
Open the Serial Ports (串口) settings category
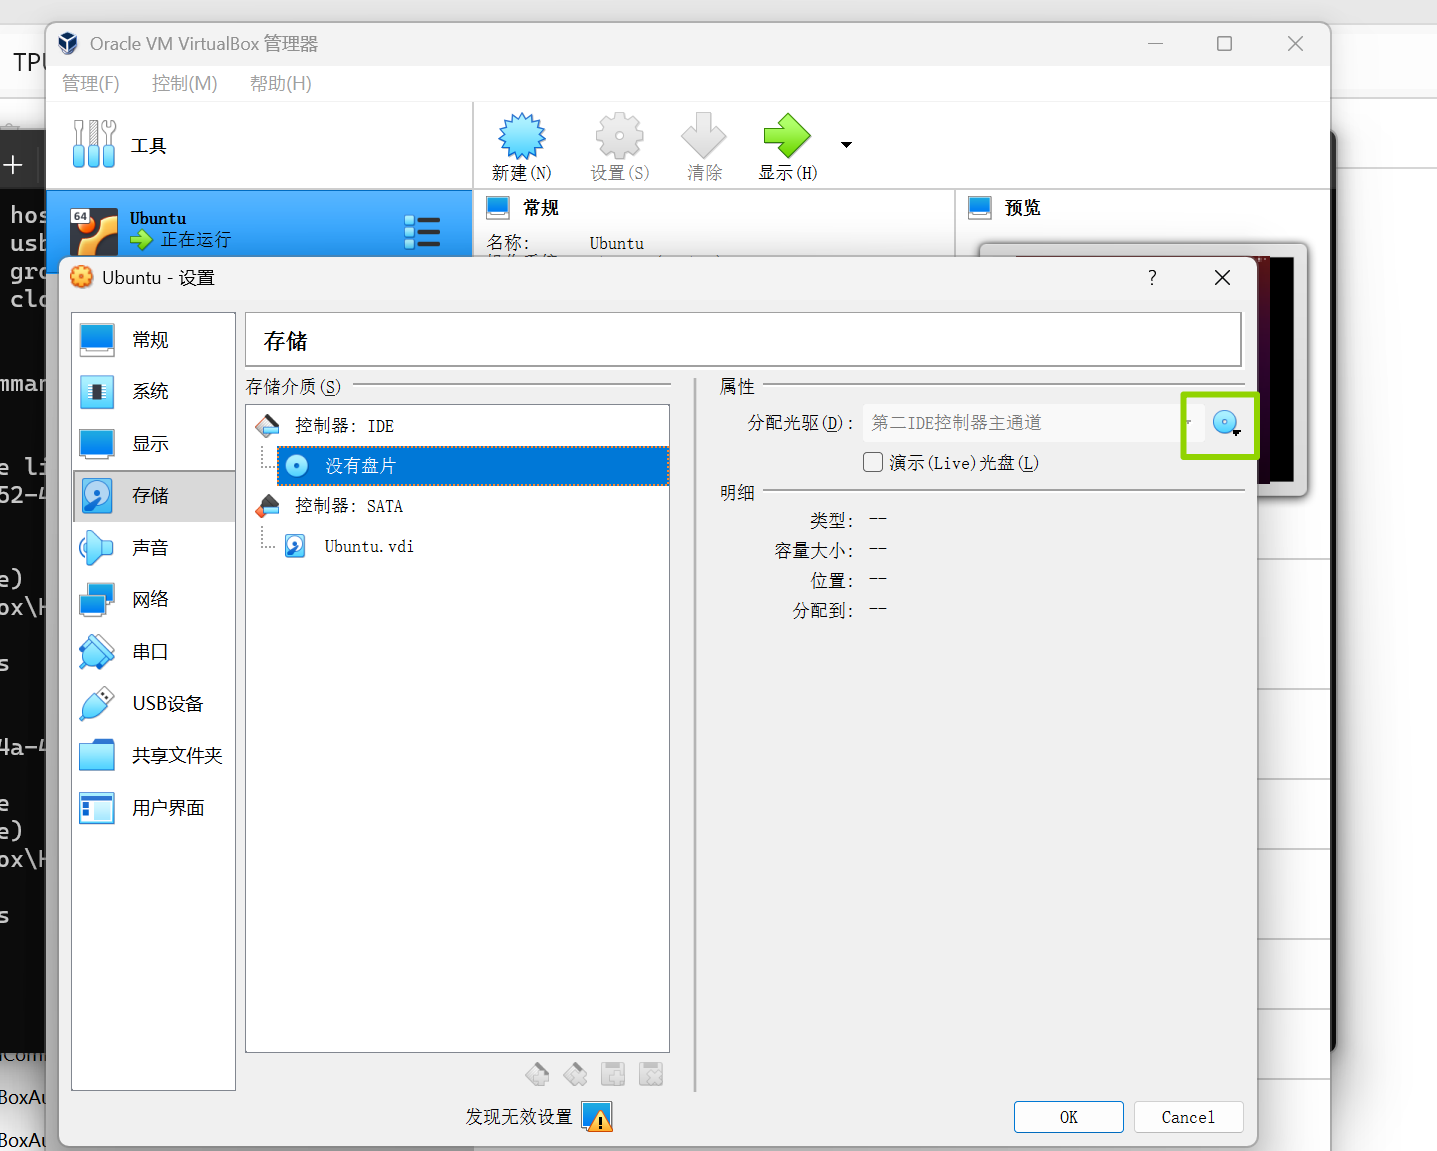(154, 652)
